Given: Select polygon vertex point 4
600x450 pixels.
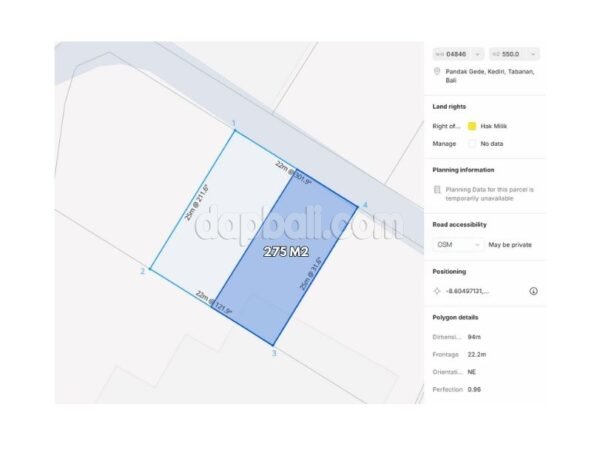Looking at the screenshot, I should point(358,207).
